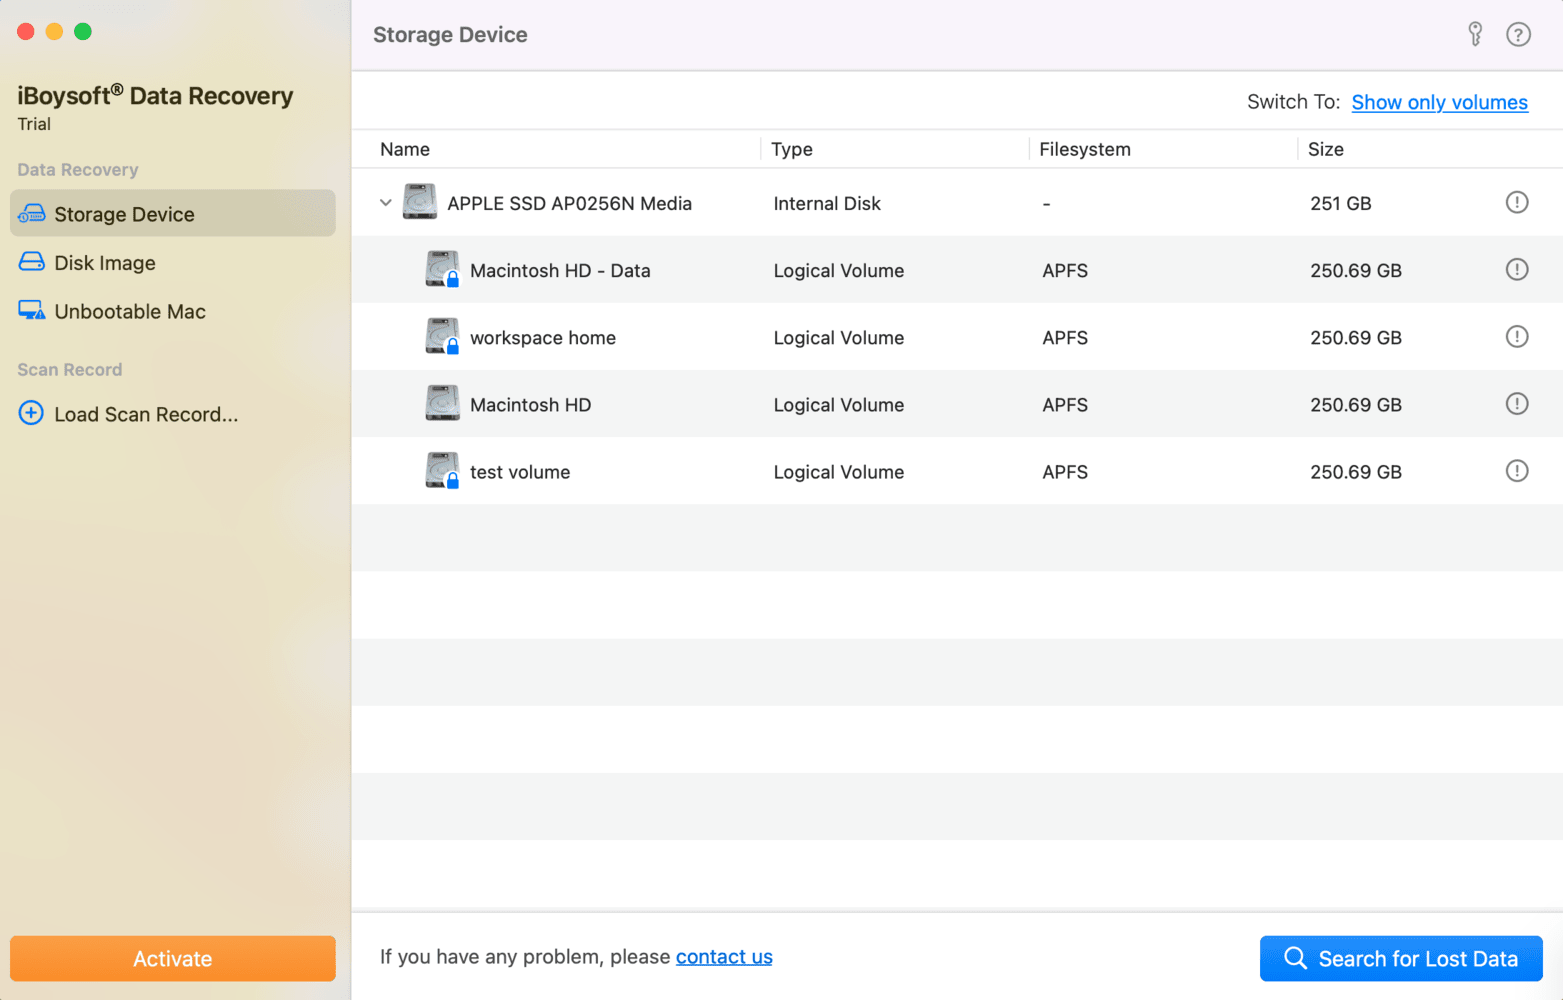
Task: Select the test volume row name
Action: click(x=520, y=472)
